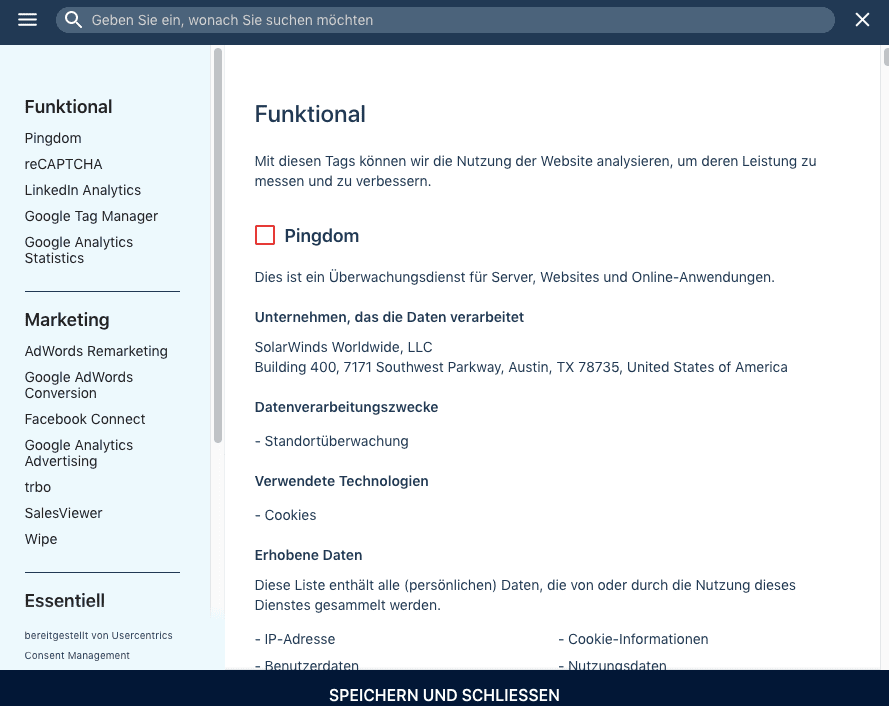
Task: Go to Google Tag Manager entry
Action: pyautogui.click(x=91, y=216)
